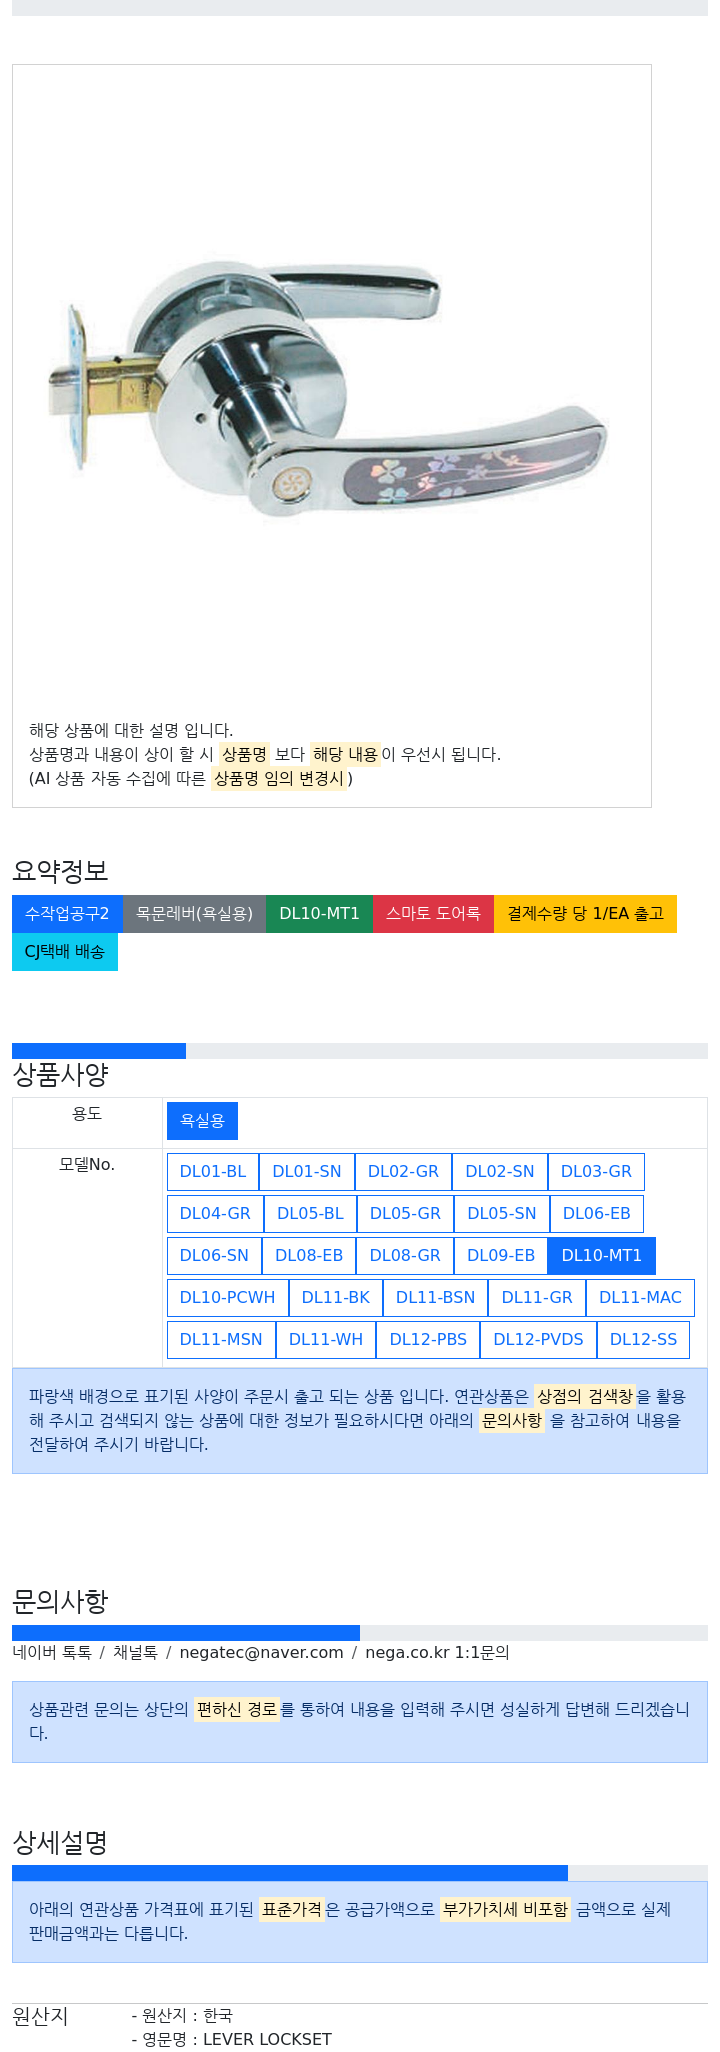
Task: Choose model DL02-GR
Action: click(x=403, y=1172)
